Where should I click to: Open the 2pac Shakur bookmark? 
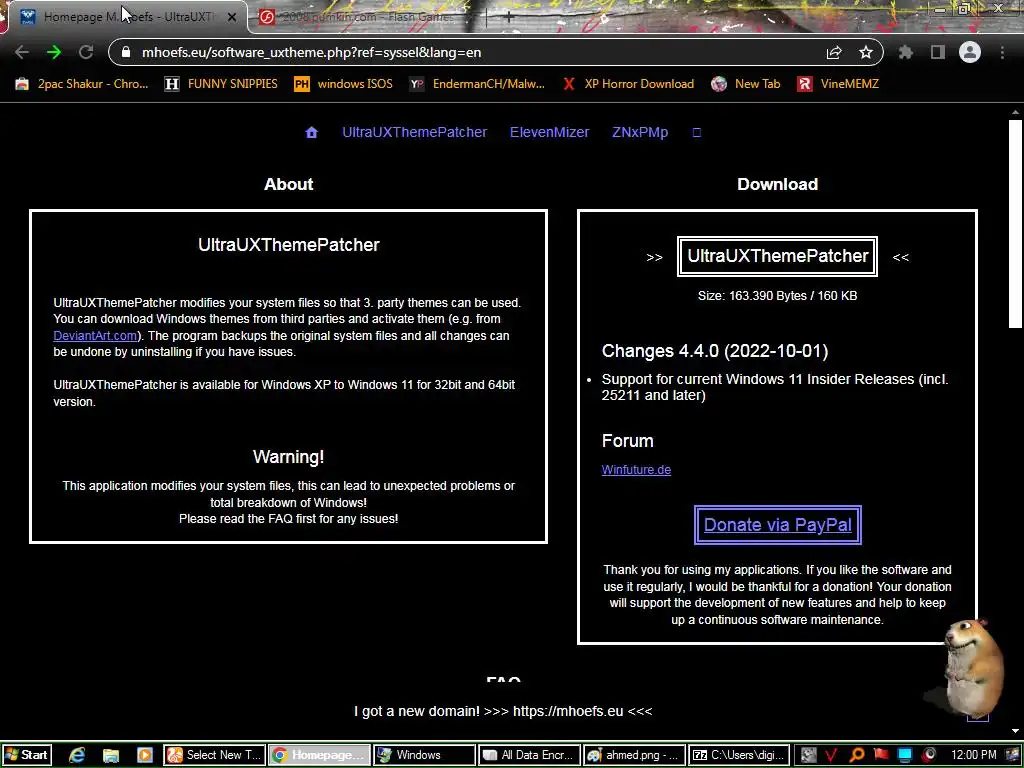[x=82, y=84]
